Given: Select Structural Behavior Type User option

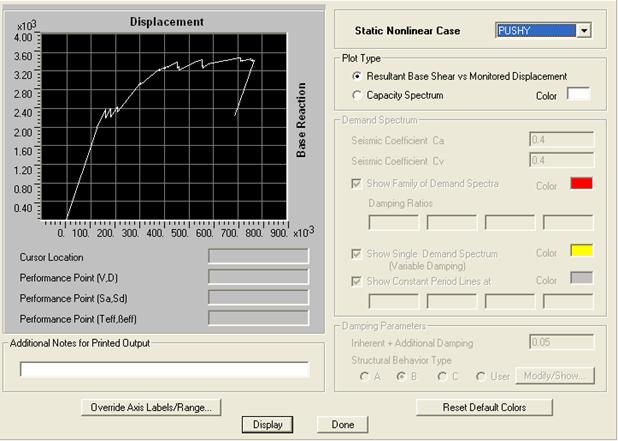Looking at the screenshot, I should click(481, 376).
